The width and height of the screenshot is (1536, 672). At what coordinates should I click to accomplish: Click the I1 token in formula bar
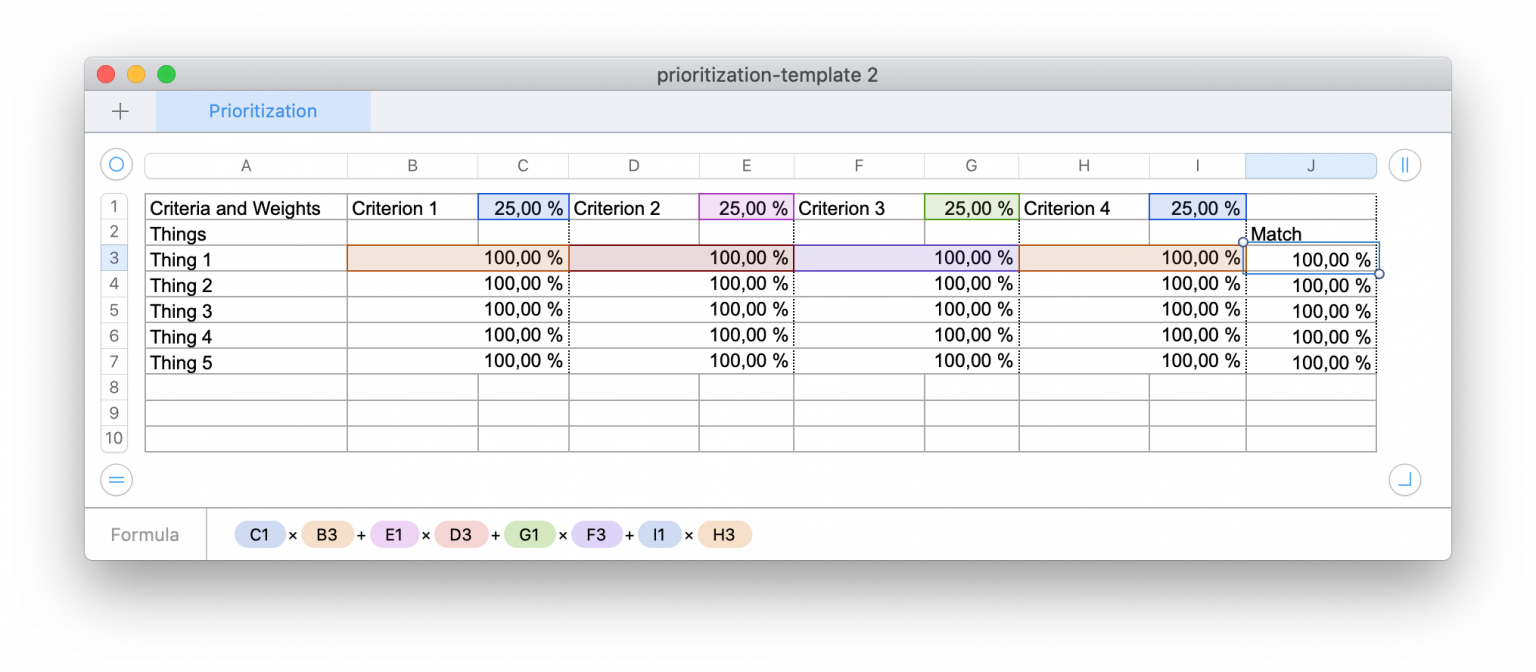click(x=659, y=535)
